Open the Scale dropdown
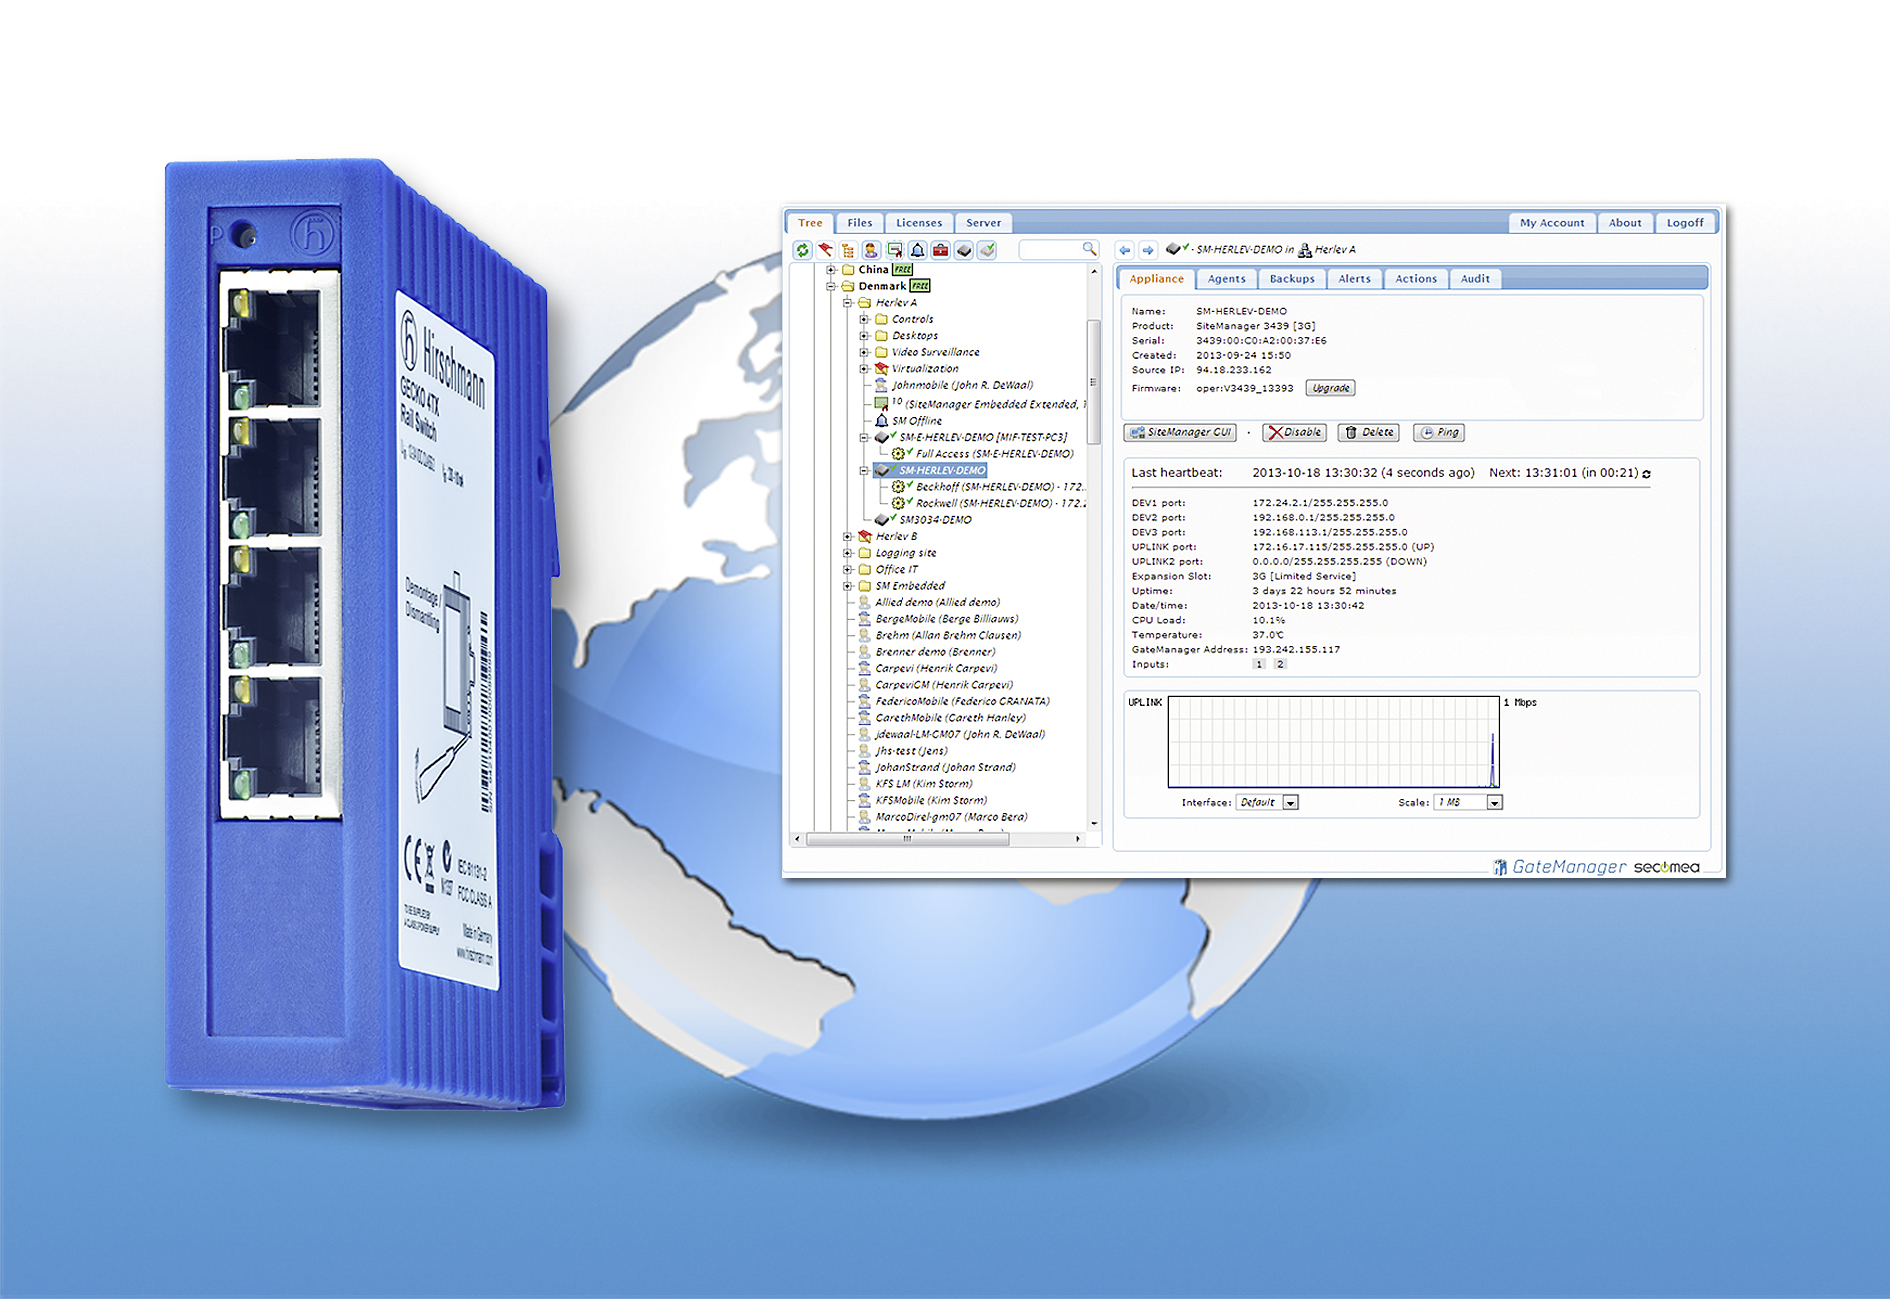The width and height of the screenshot is (1890, 1299). point(1468,803)
